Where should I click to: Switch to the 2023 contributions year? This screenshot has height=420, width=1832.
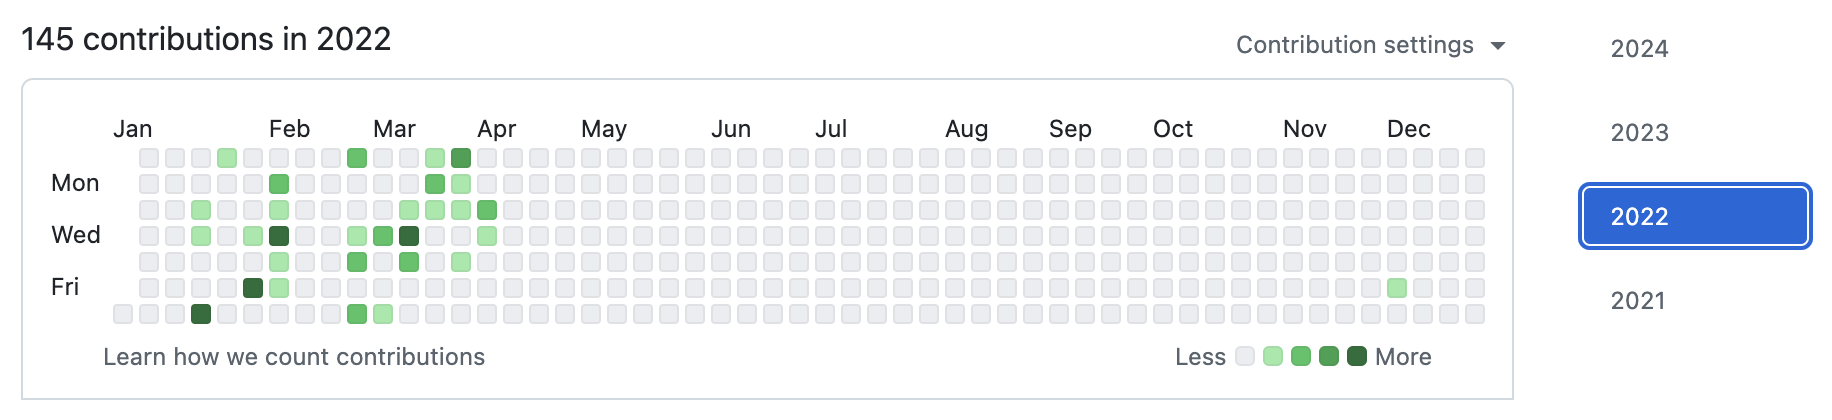pyautogui.click(x=1639, y=133)
